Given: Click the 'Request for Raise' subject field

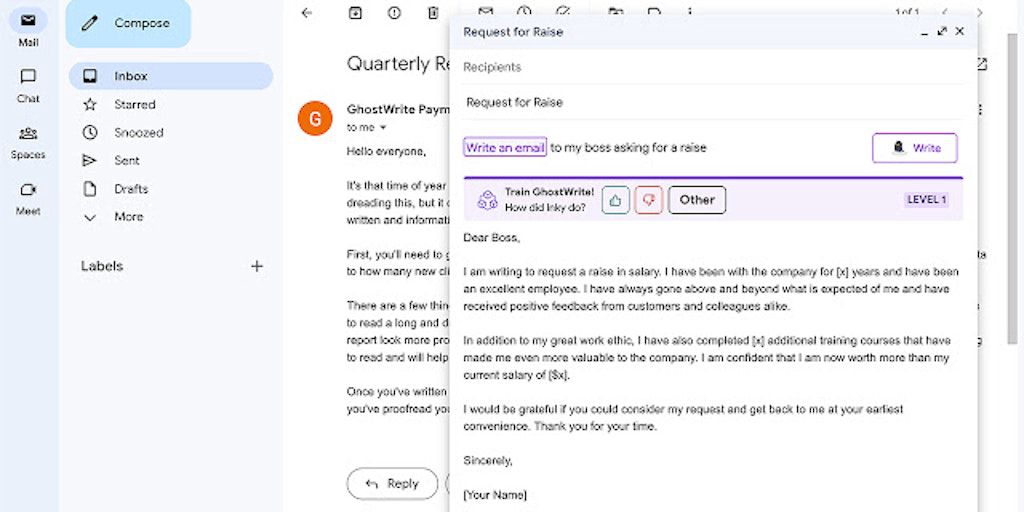Looking at the screenshot, I should pyautogui.click(x=712, y=103).
